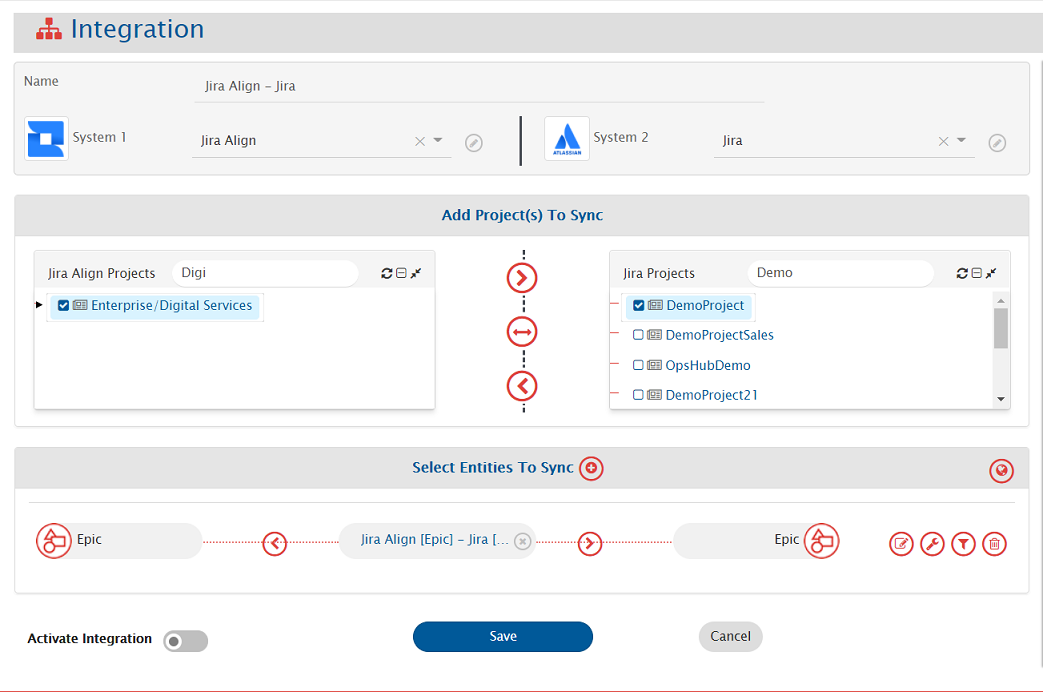The width and height of the screenshot is (1043, 692).
Task: Select the OpsHubDemo project item
Action: [x=707, y=366]
